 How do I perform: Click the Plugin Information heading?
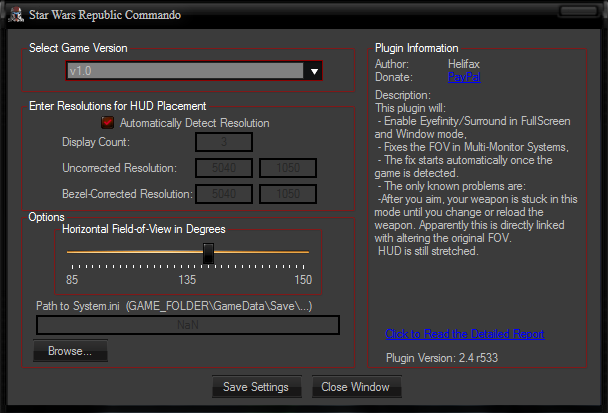pos(416,48)
